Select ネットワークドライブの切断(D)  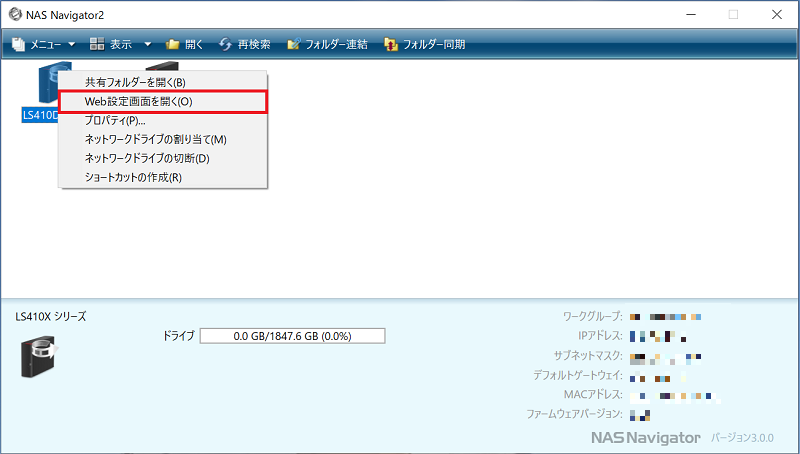tap(163, 158)
